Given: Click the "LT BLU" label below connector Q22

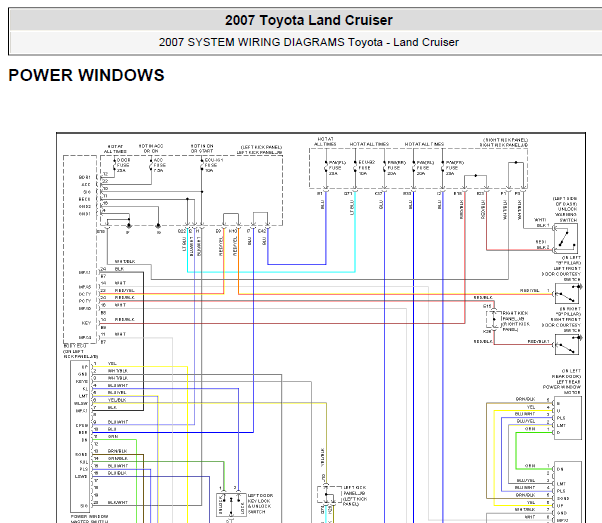Looking at the screenshot, I should coord(184,244).
